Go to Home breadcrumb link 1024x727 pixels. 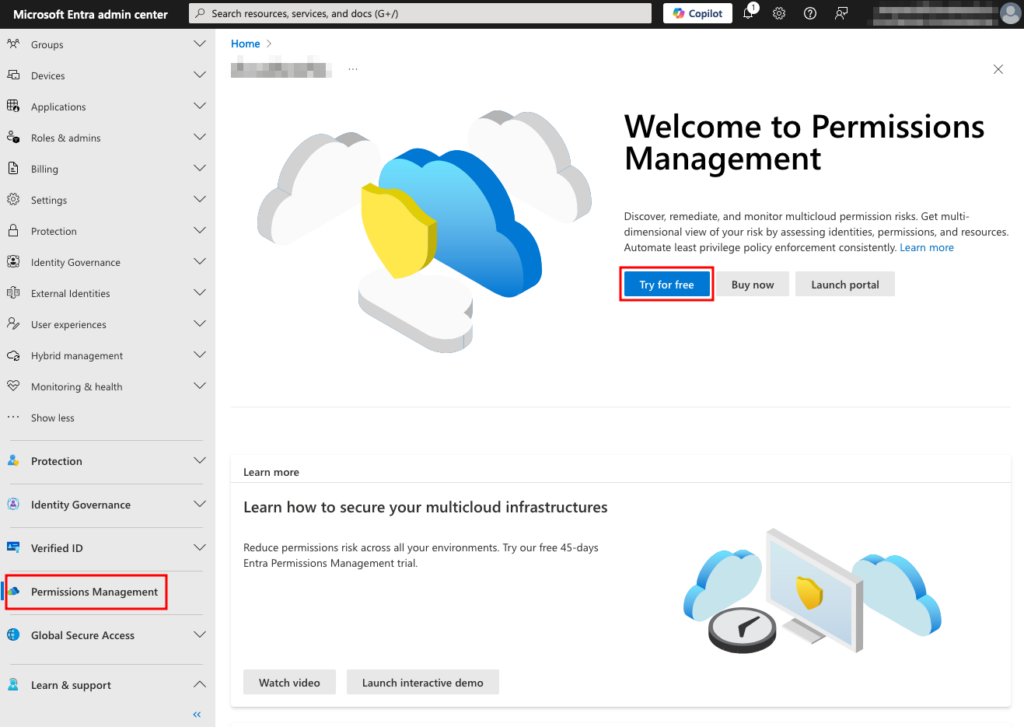click(246, 44)
